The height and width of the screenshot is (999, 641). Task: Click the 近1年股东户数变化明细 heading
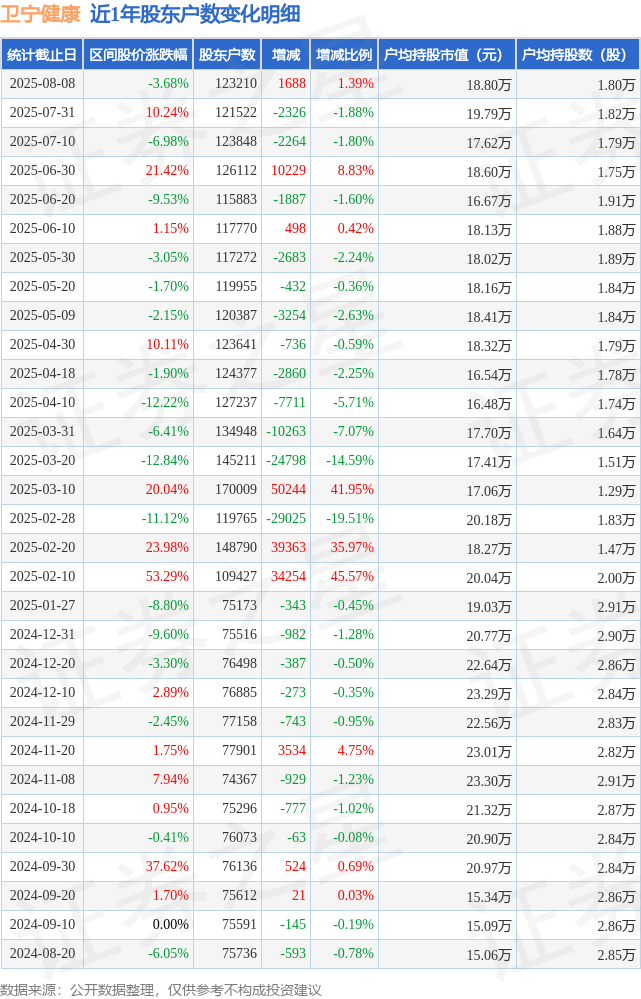point(195,14)
